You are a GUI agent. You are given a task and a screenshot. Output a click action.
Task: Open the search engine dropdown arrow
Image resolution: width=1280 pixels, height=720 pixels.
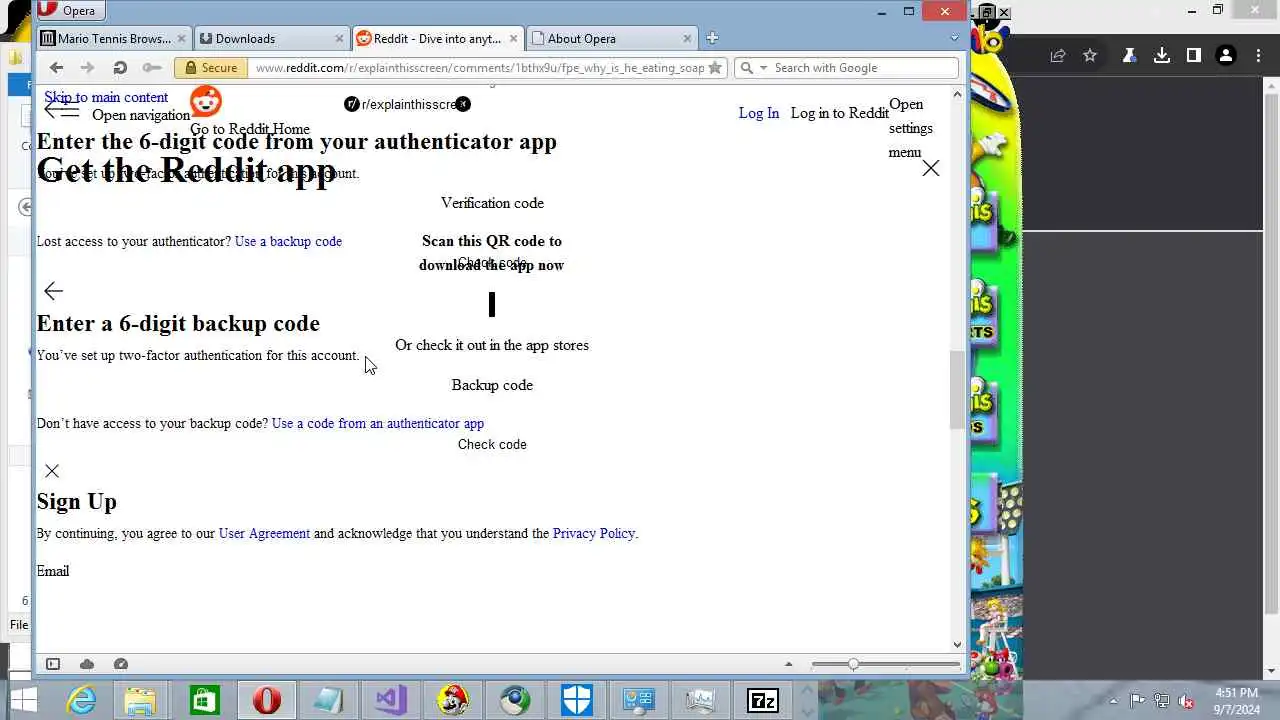click(x=764, y=68)
